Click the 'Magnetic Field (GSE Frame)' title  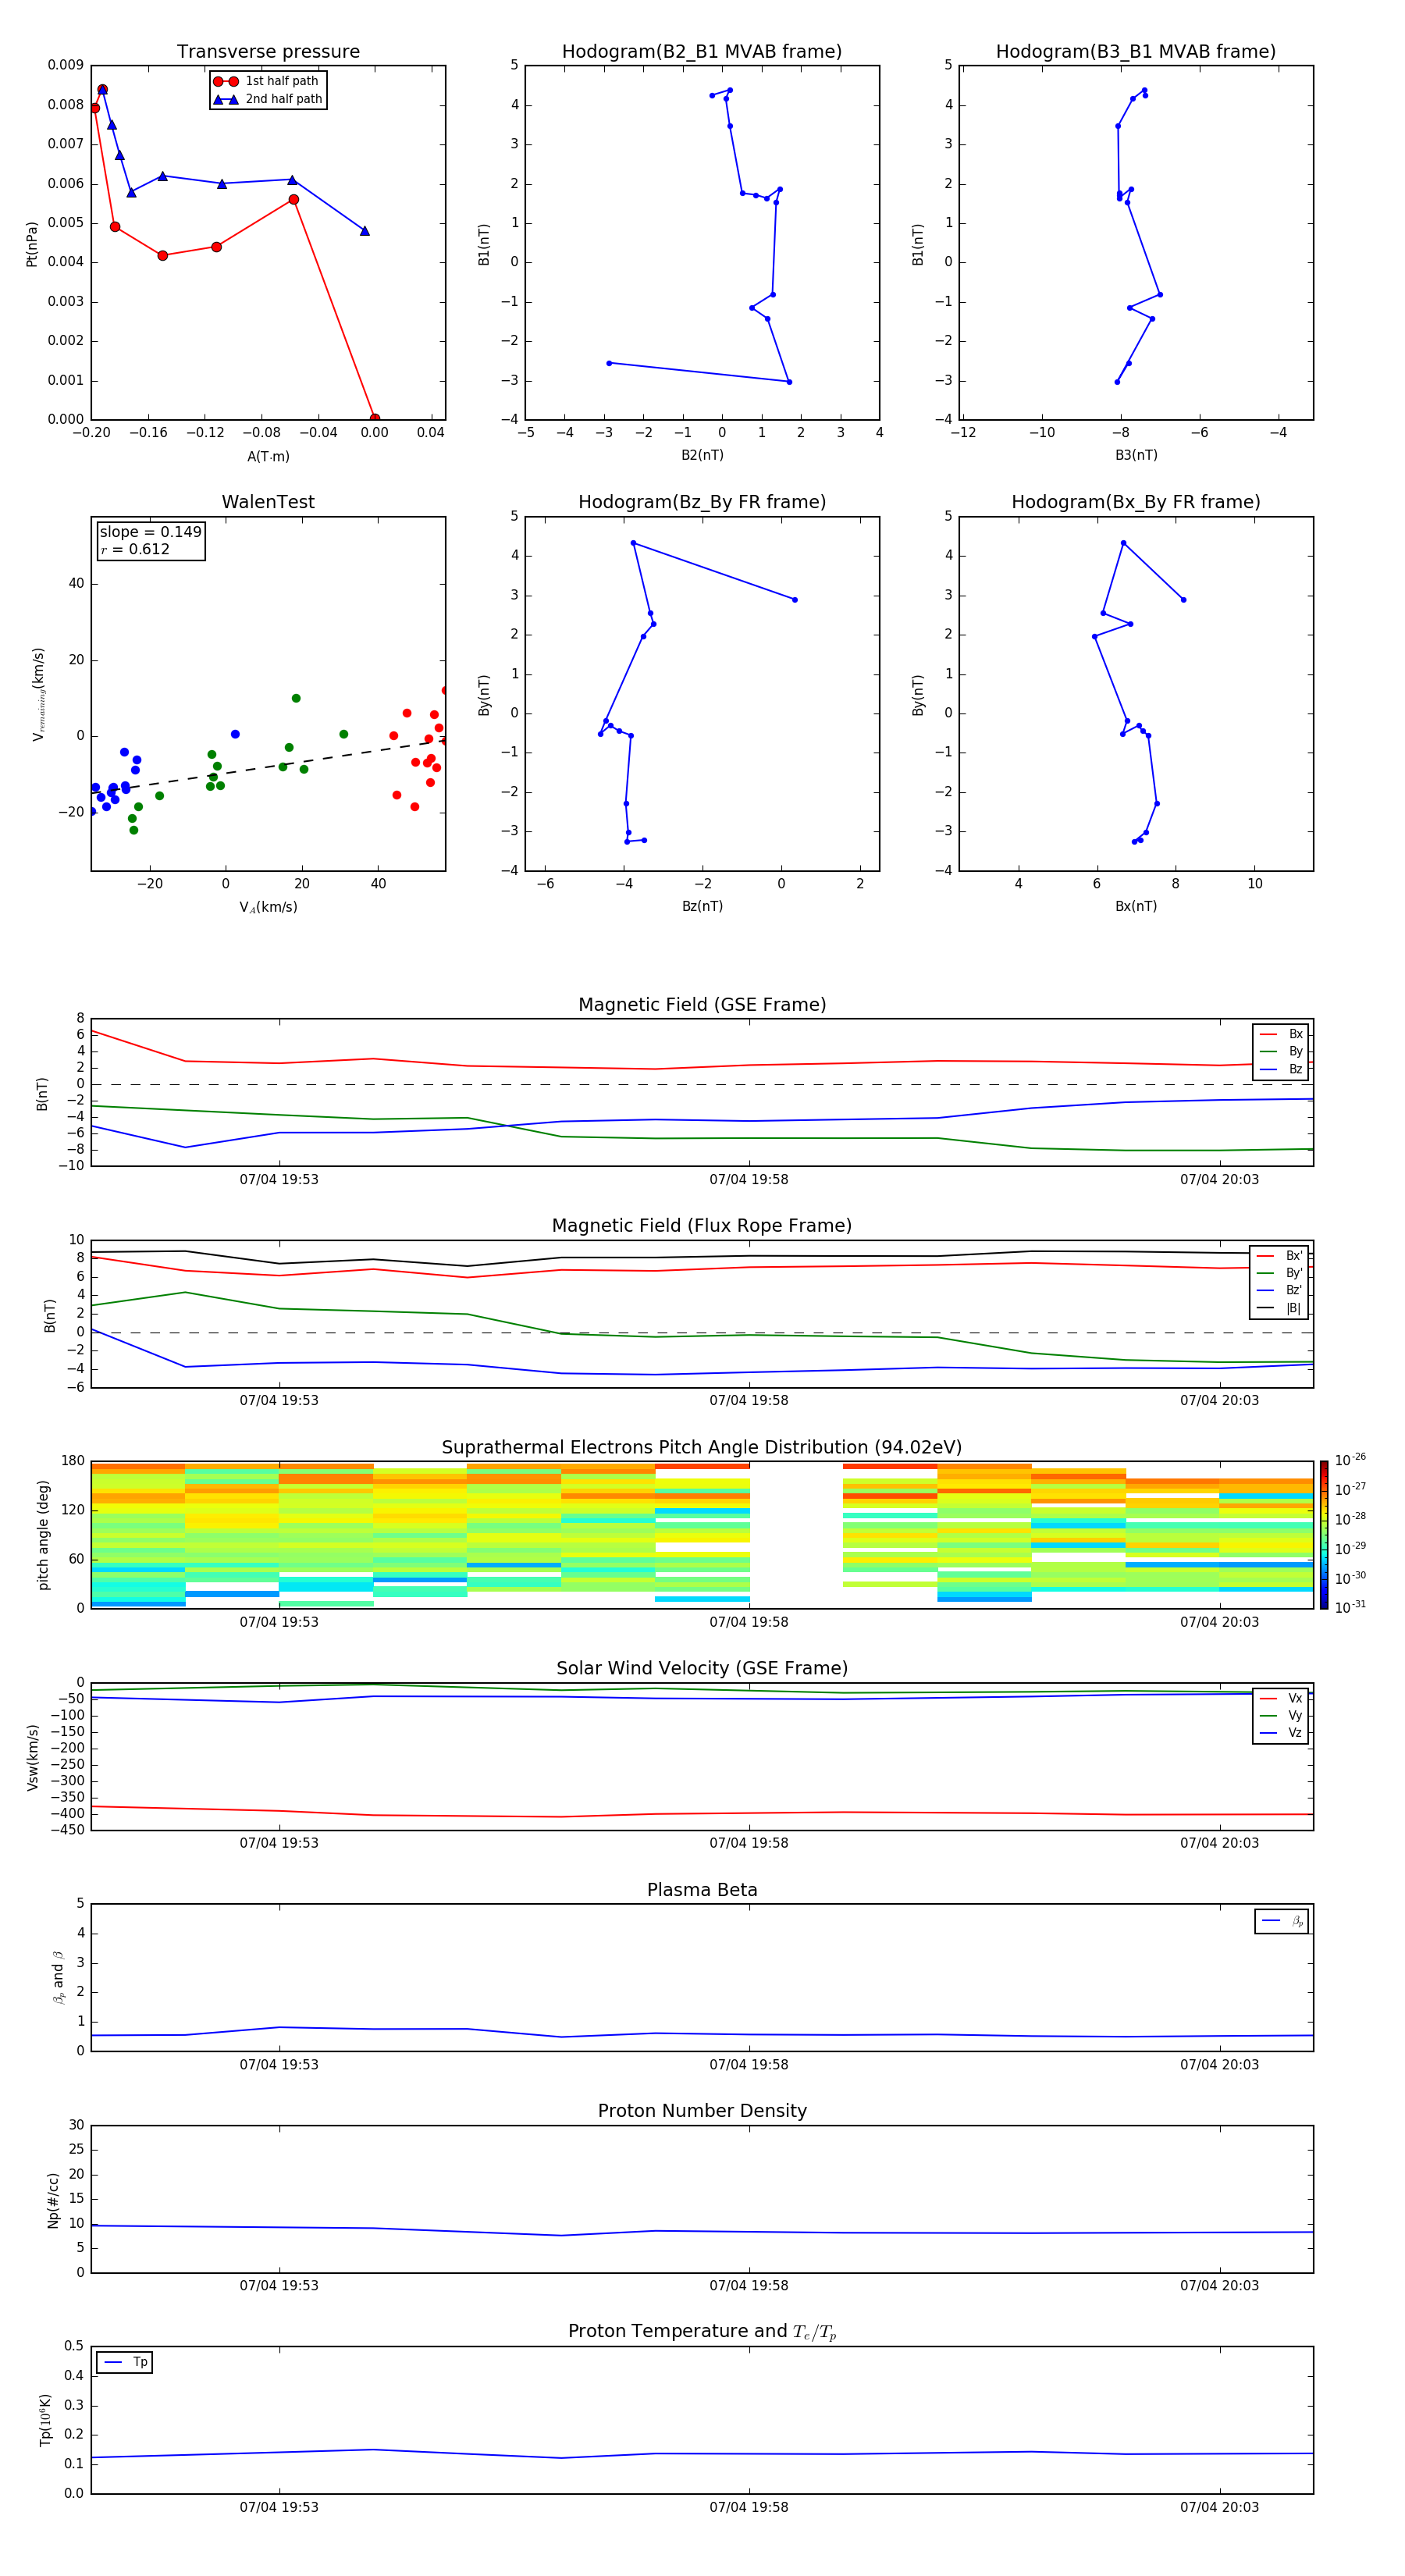pyautogui.click(x=702, y=1005)
